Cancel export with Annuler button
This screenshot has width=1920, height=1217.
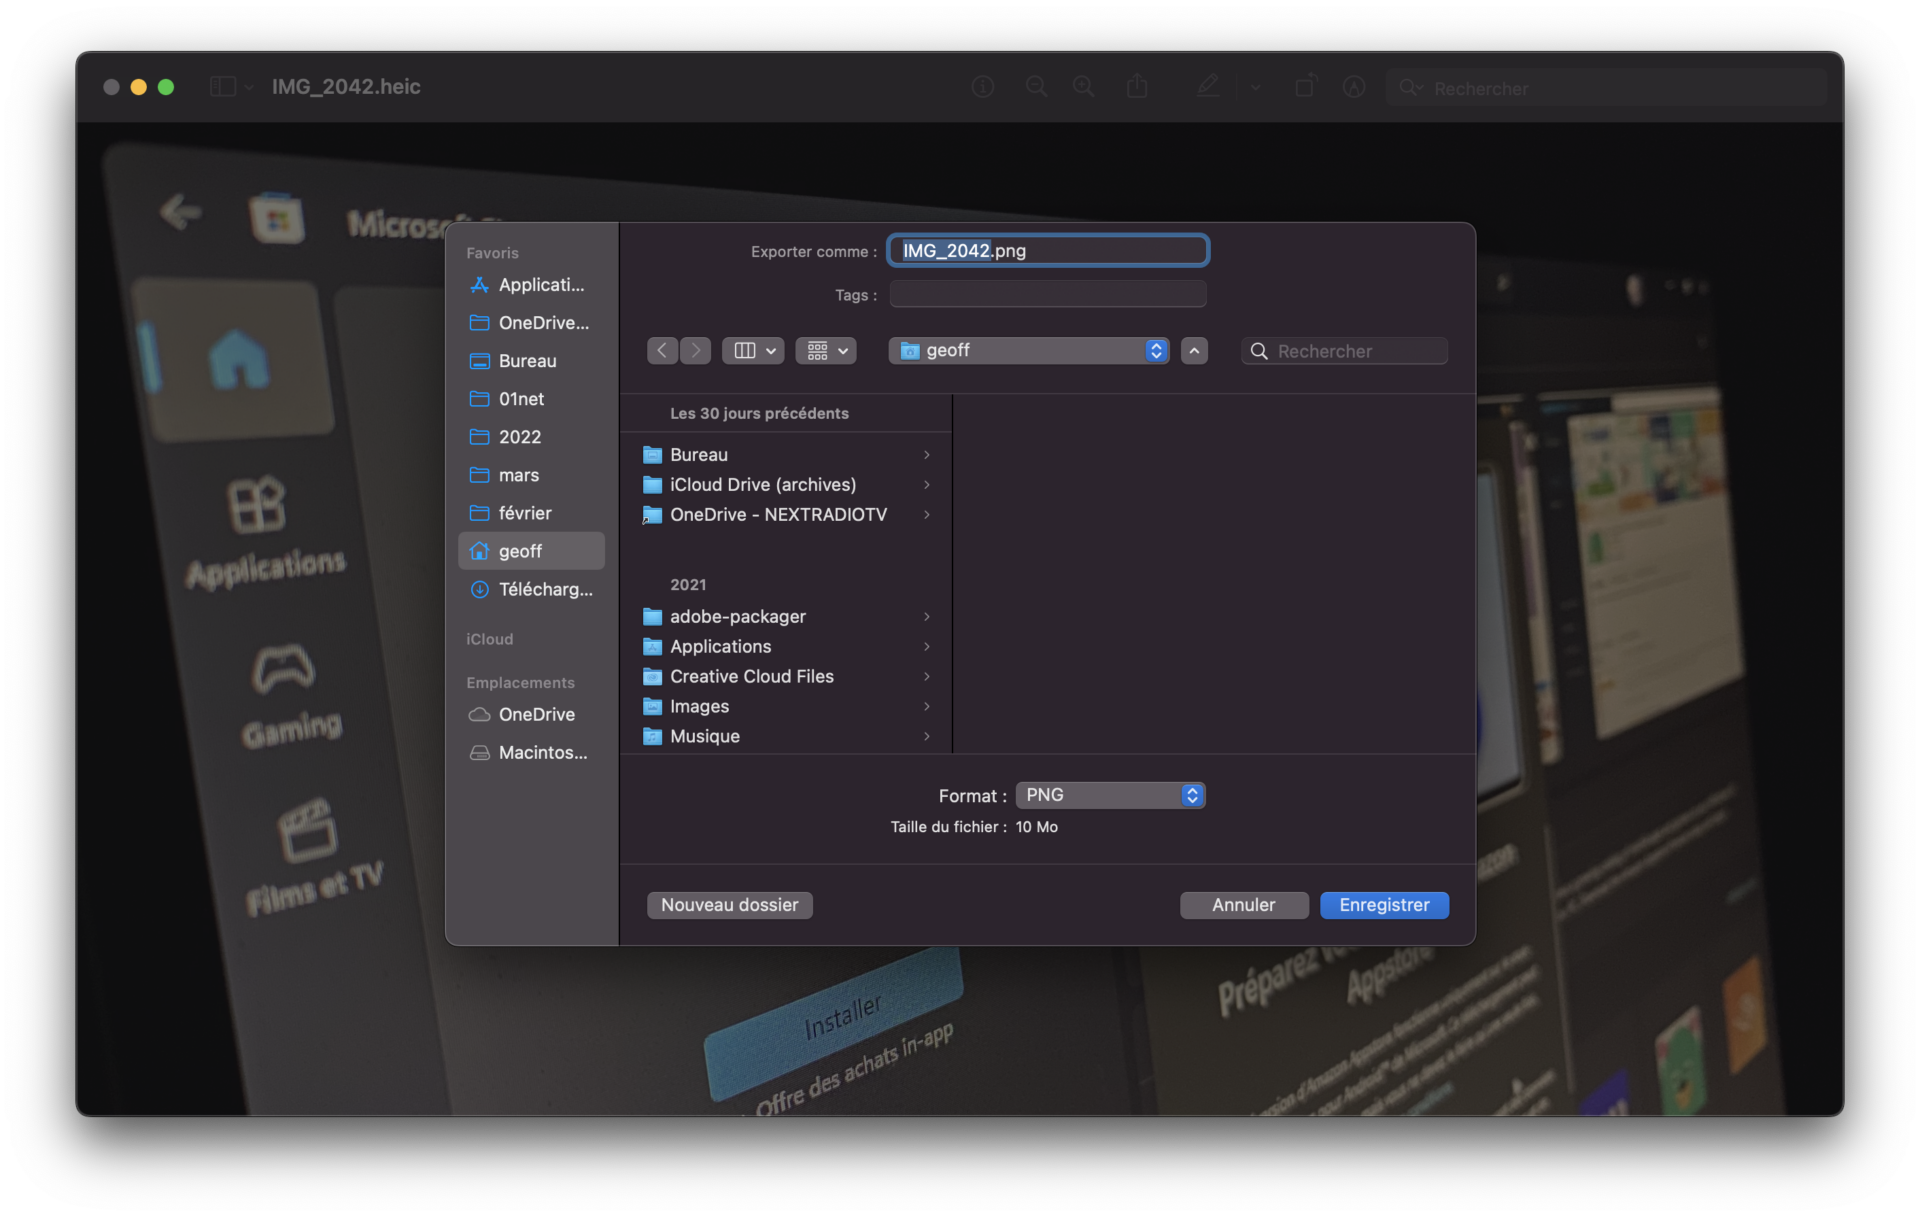(x=1244, y=905)
